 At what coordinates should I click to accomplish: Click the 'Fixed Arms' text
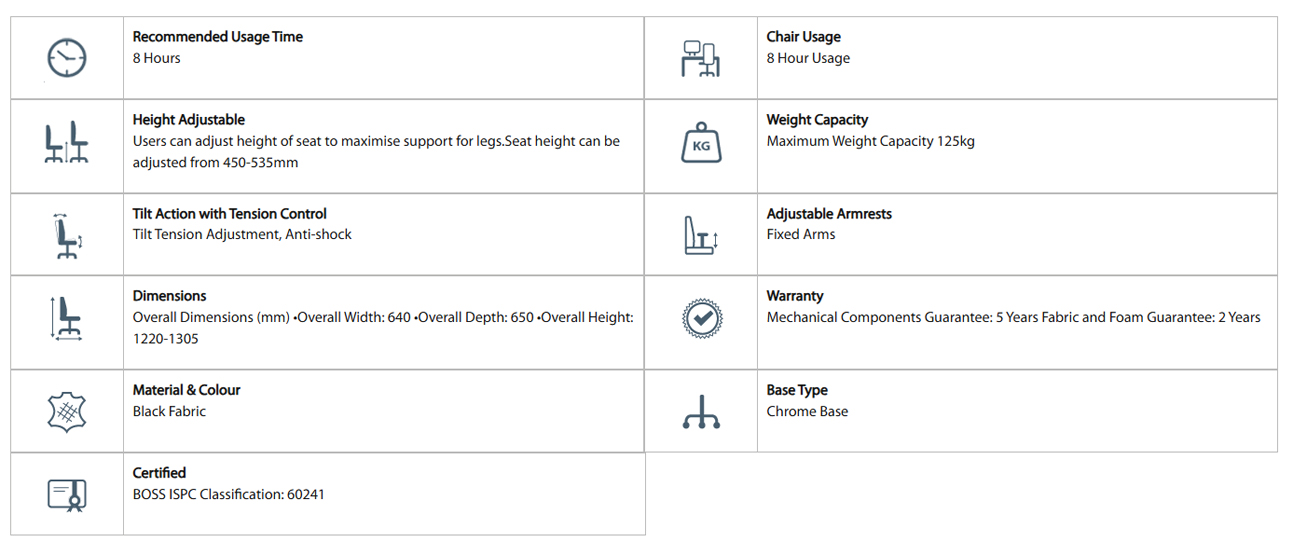click(800, 235)
